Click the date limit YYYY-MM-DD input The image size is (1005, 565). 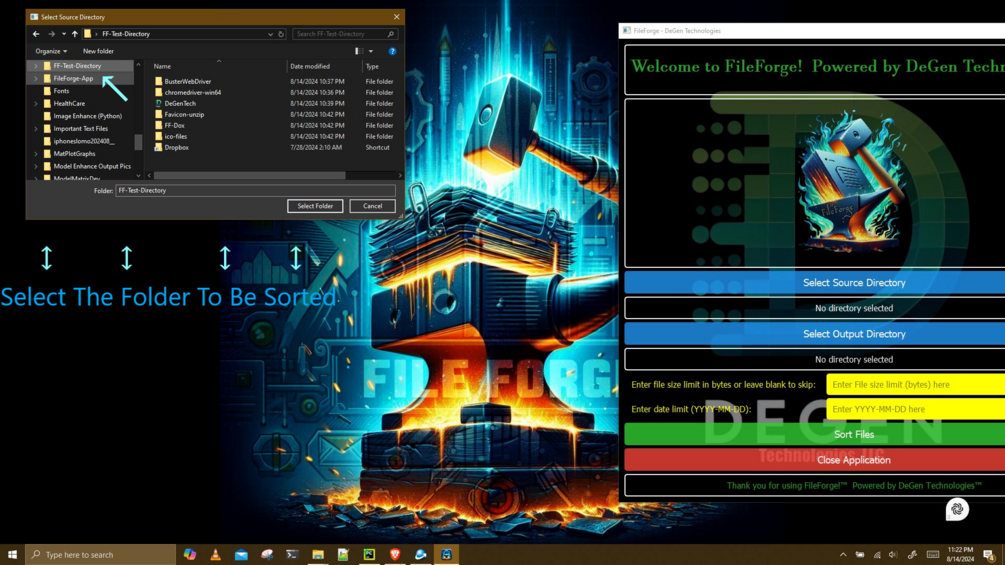click(x=915, y=409)
